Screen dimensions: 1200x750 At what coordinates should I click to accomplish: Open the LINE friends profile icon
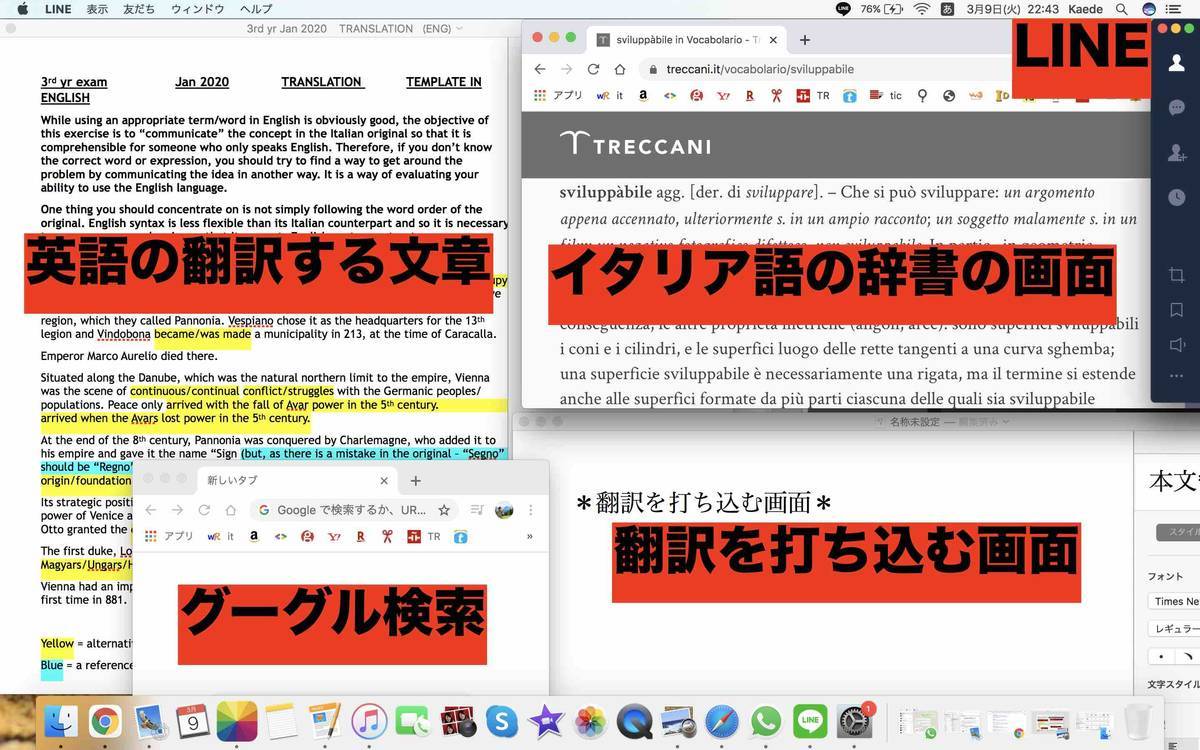coord(1177,62)
